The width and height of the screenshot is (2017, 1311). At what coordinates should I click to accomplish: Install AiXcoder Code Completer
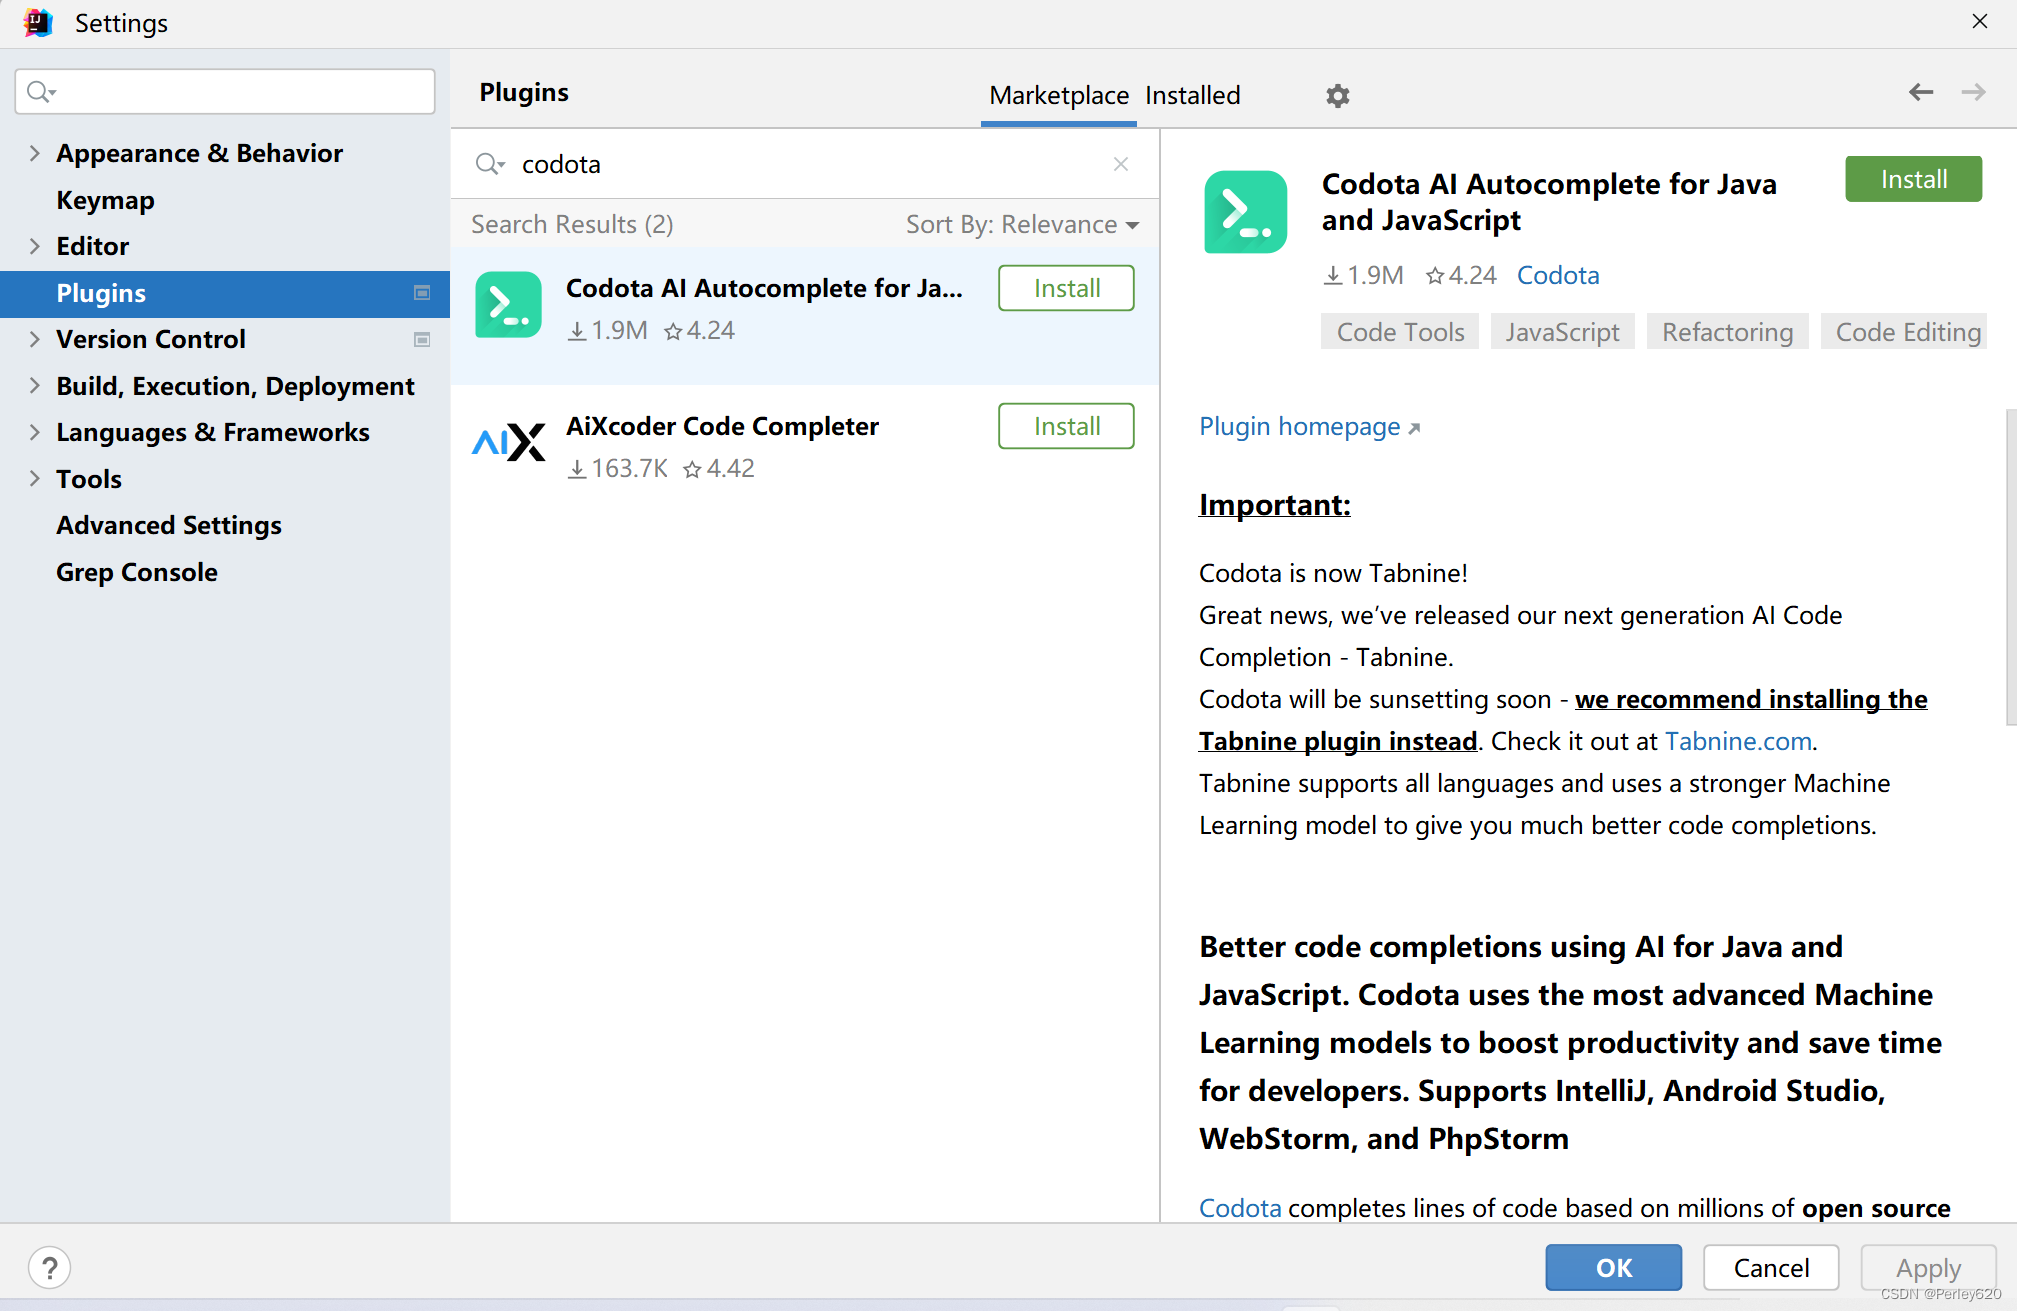coord(1066,426)
